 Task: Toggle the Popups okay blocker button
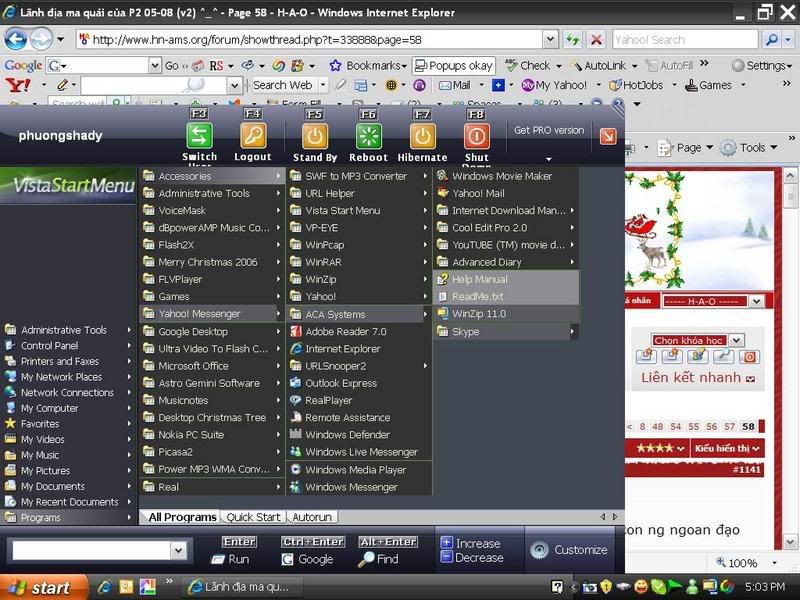[x=454, y=65]
